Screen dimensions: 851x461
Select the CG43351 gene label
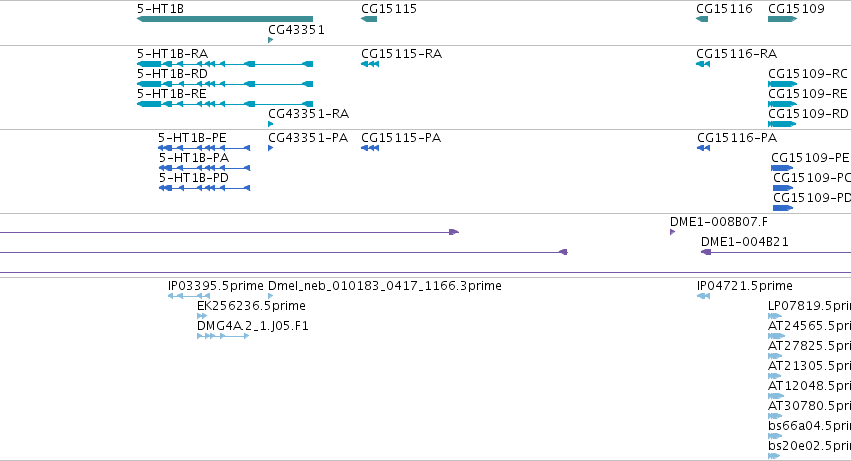tap(296, 30)
